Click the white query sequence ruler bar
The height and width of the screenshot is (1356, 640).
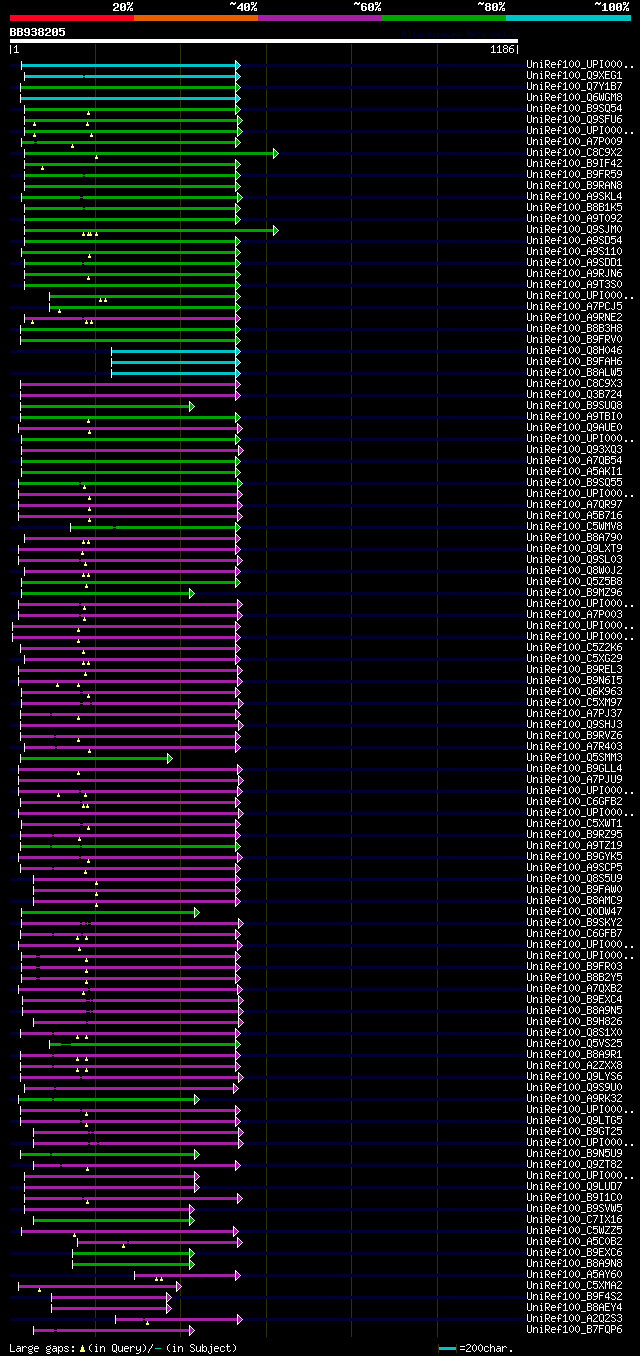(264, 41)
